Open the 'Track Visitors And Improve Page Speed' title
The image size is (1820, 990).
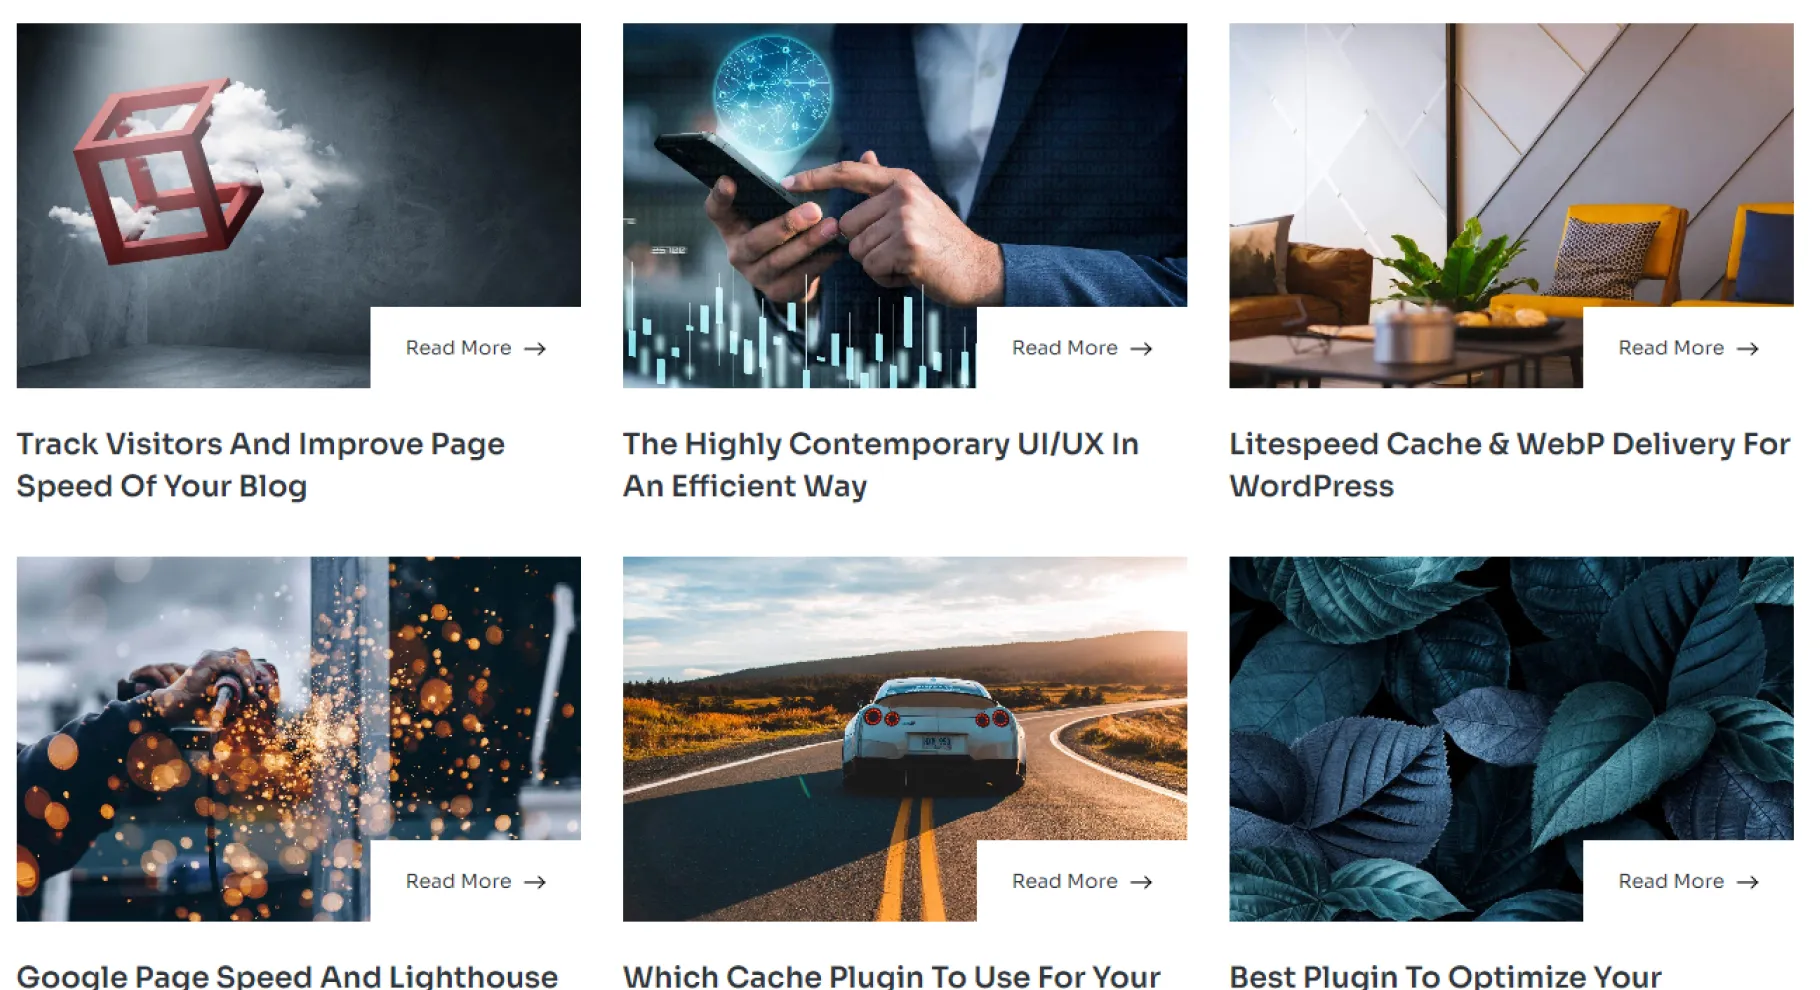pos(261,465)
